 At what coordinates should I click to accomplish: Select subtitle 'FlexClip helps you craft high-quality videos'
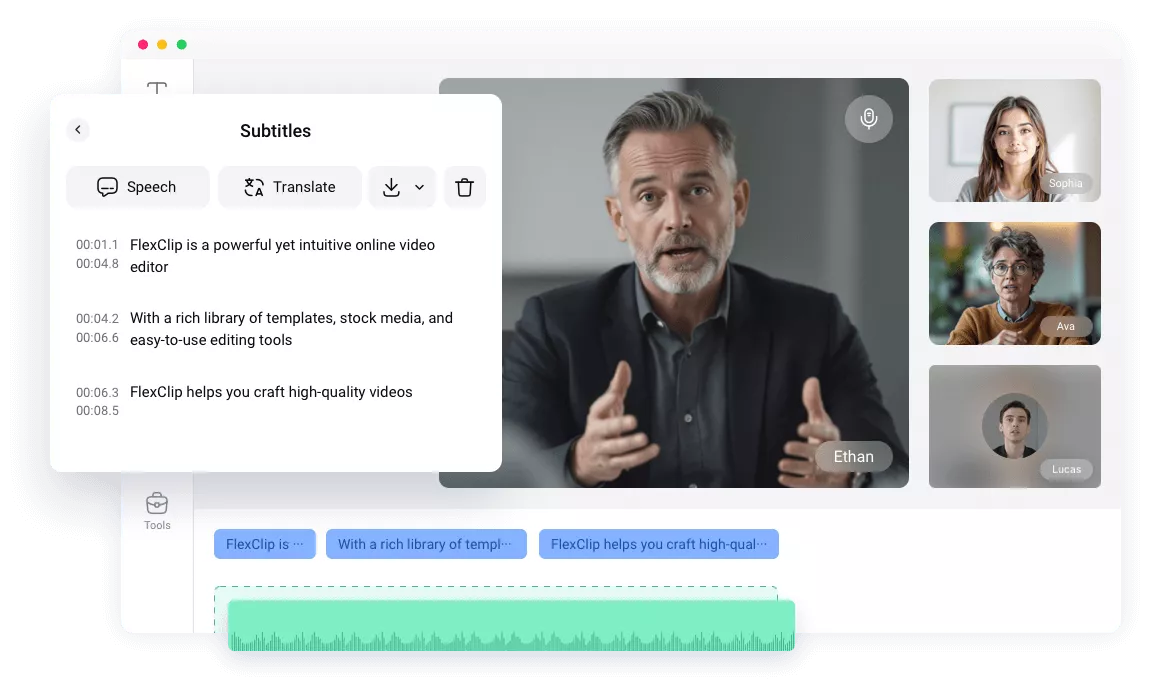click(271, 392)
